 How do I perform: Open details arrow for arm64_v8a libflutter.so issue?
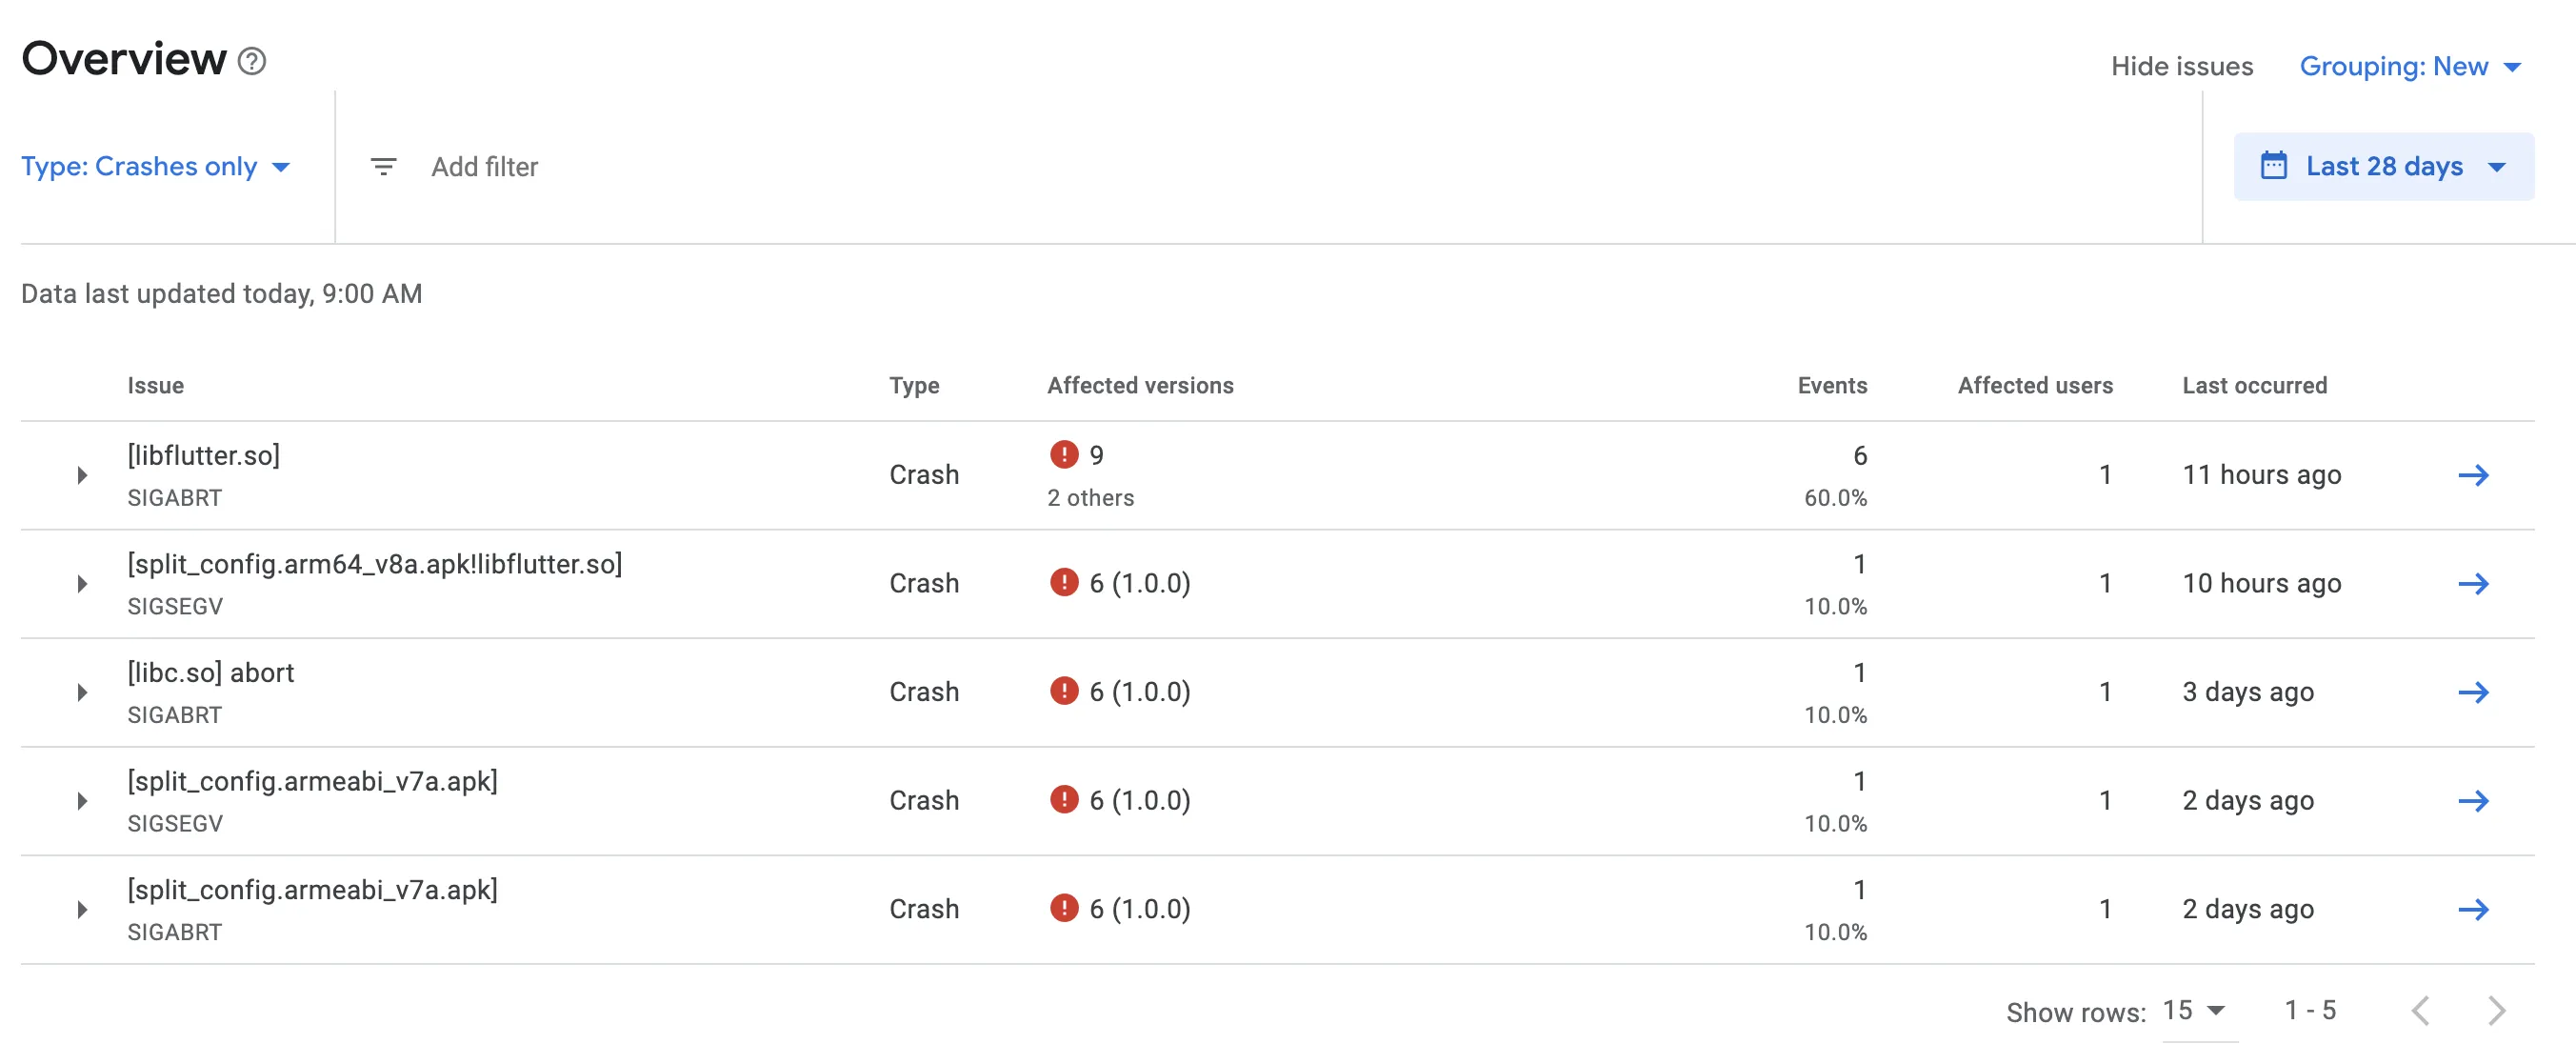2473,584
